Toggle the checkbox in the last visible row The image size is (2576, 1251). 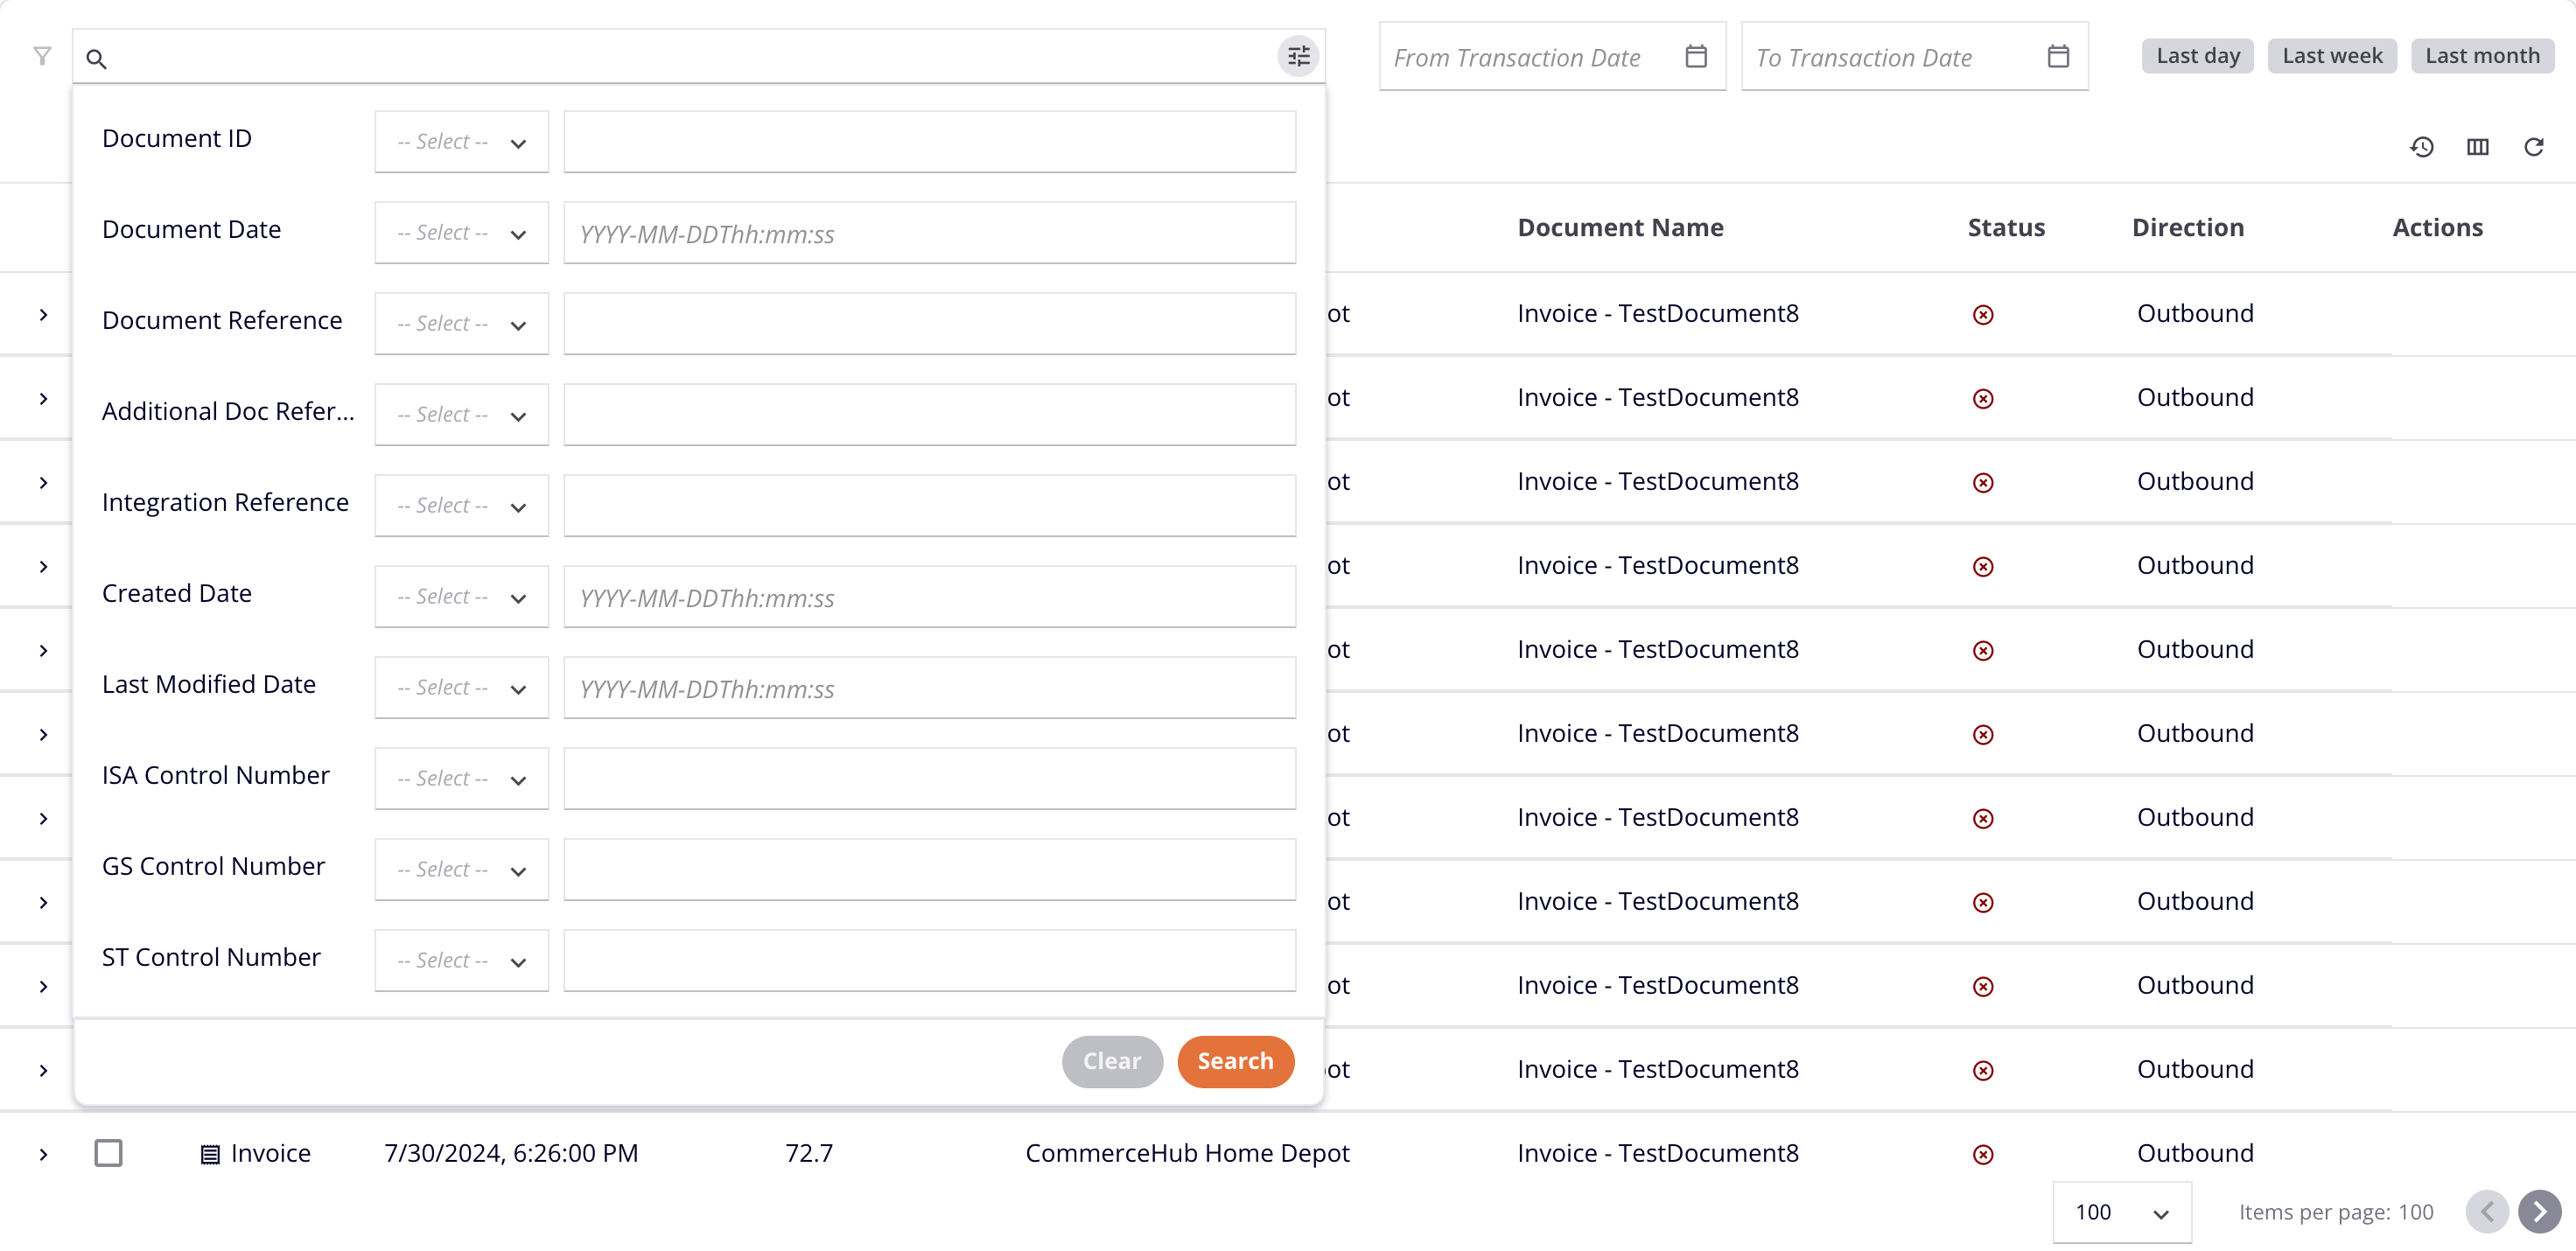108,1152
